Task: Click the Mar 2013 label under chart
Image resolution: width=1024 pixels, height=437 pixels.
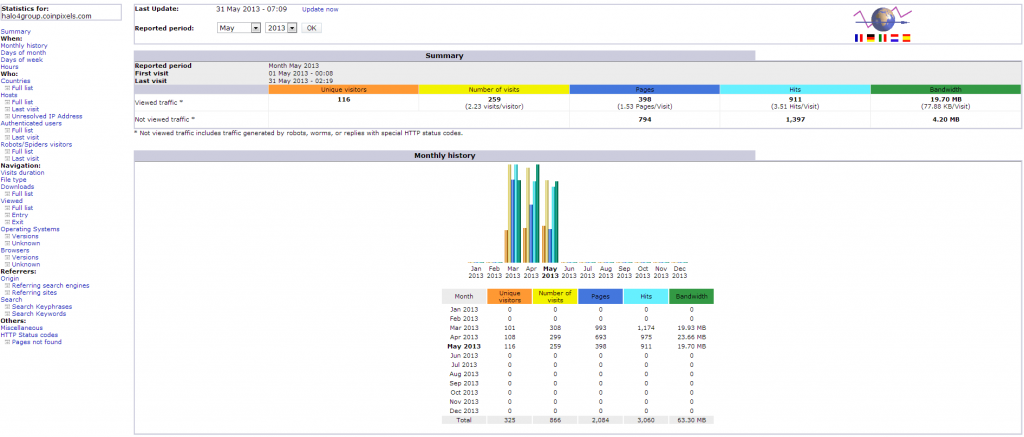Action: coord(513,272)
